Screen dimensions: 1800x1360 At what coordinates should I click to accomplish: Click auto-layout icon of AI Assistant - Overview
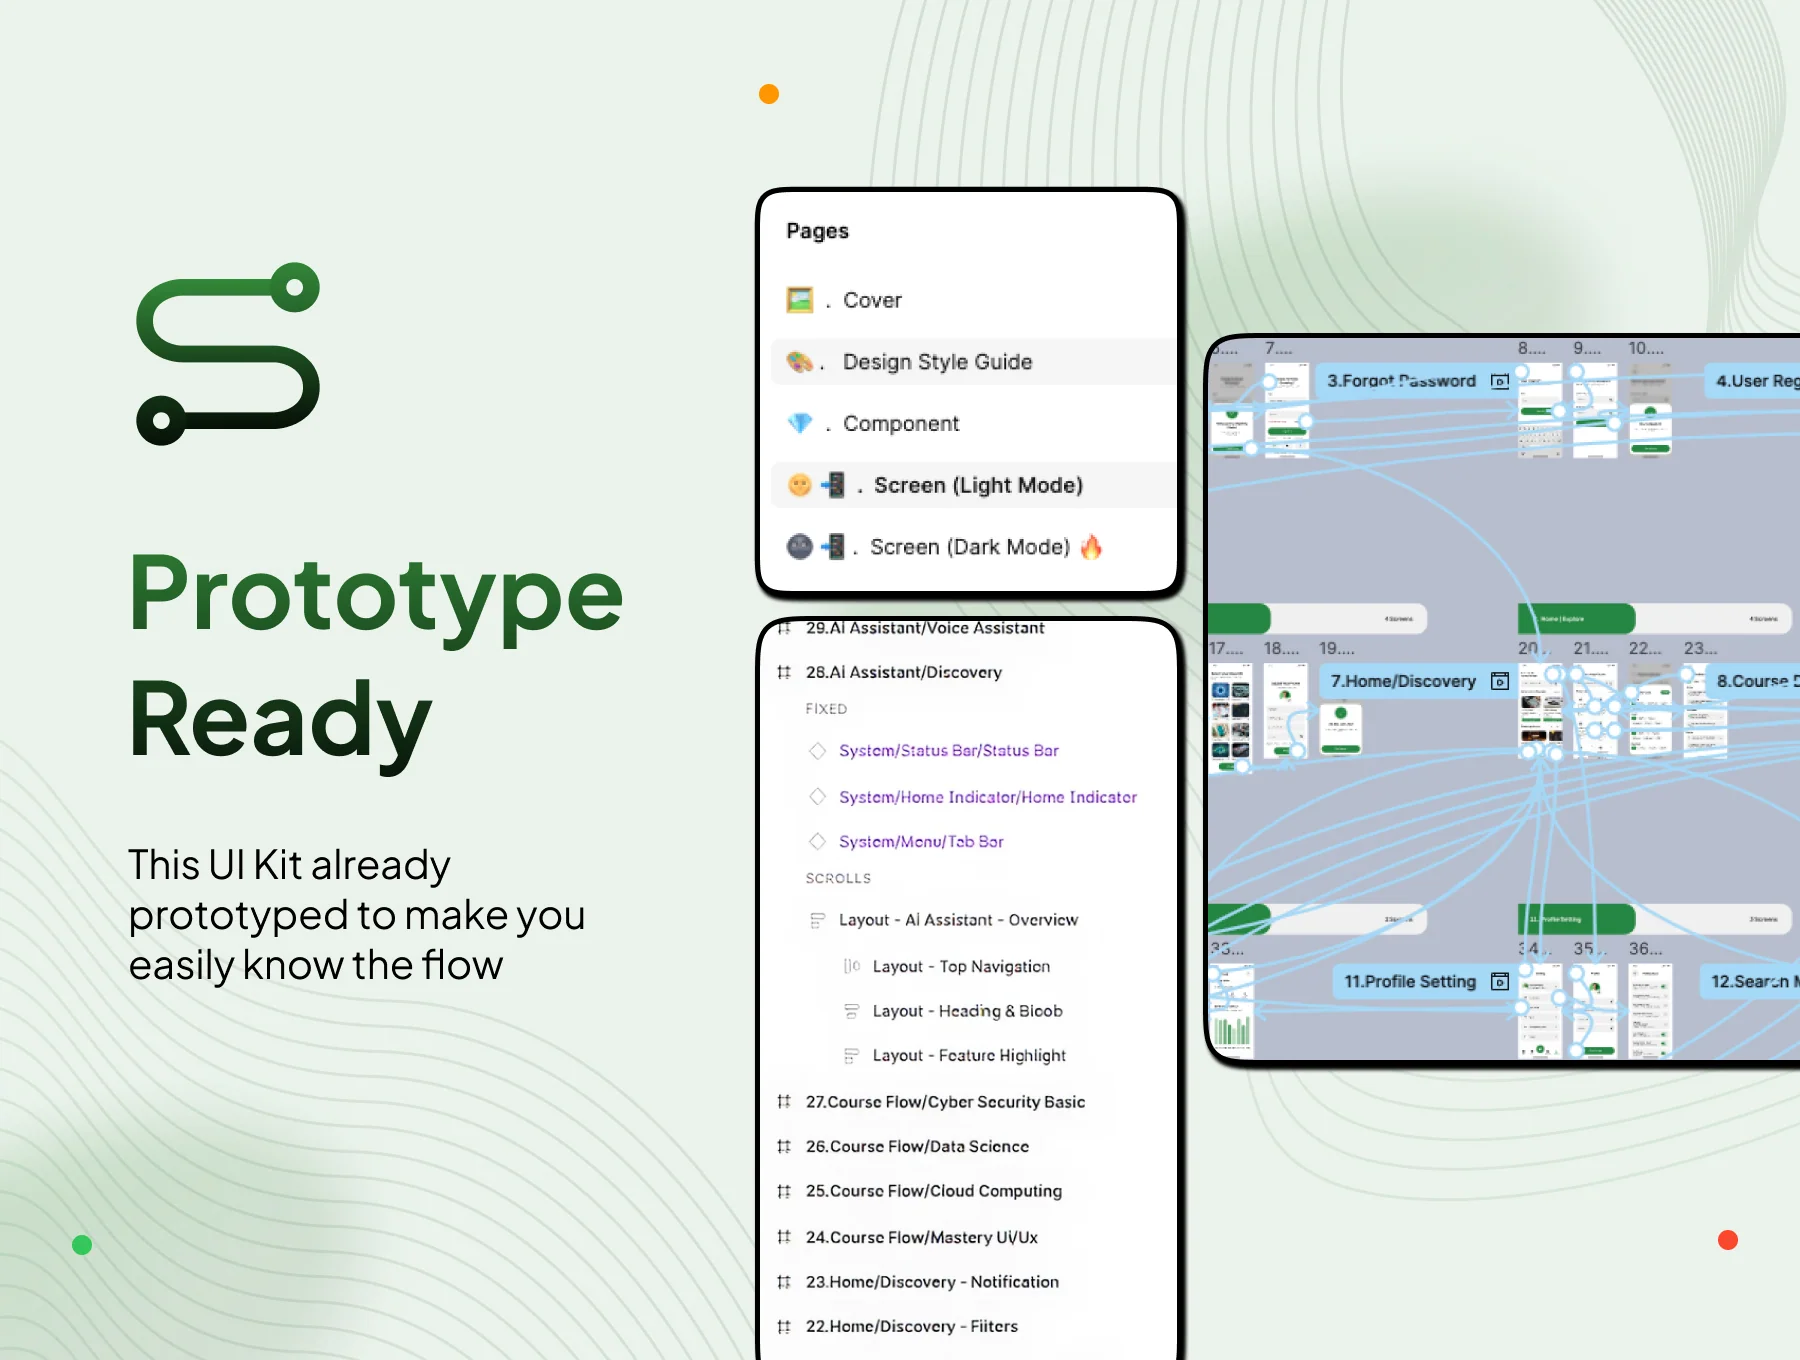[818, 920]
